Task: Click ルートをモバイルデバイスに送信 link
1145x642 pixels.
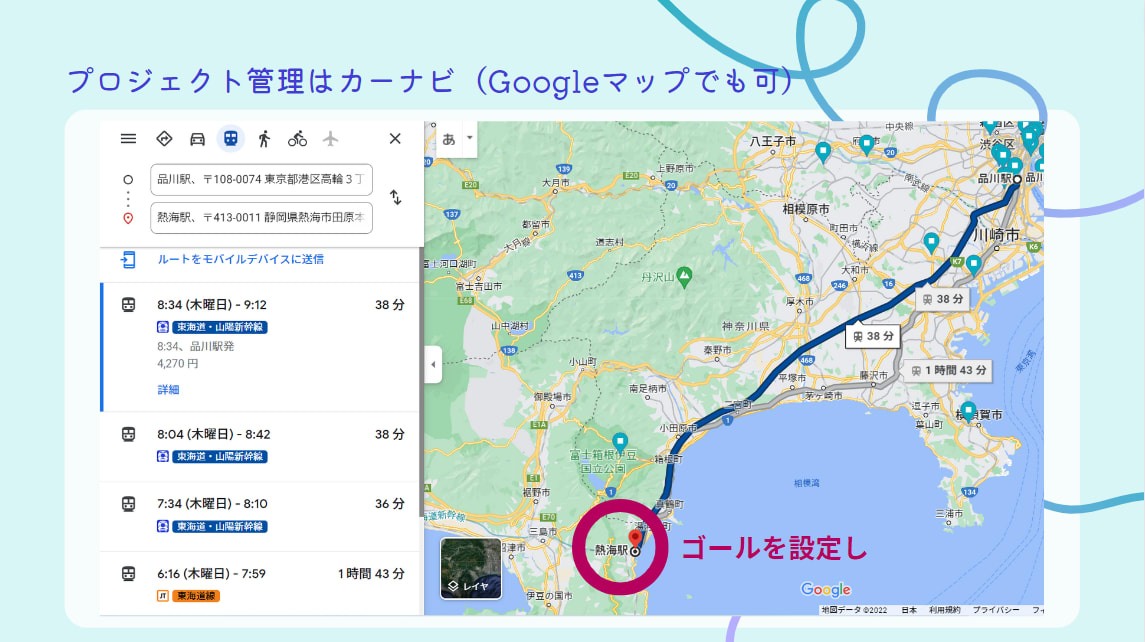Action: [x=240, y=259]
